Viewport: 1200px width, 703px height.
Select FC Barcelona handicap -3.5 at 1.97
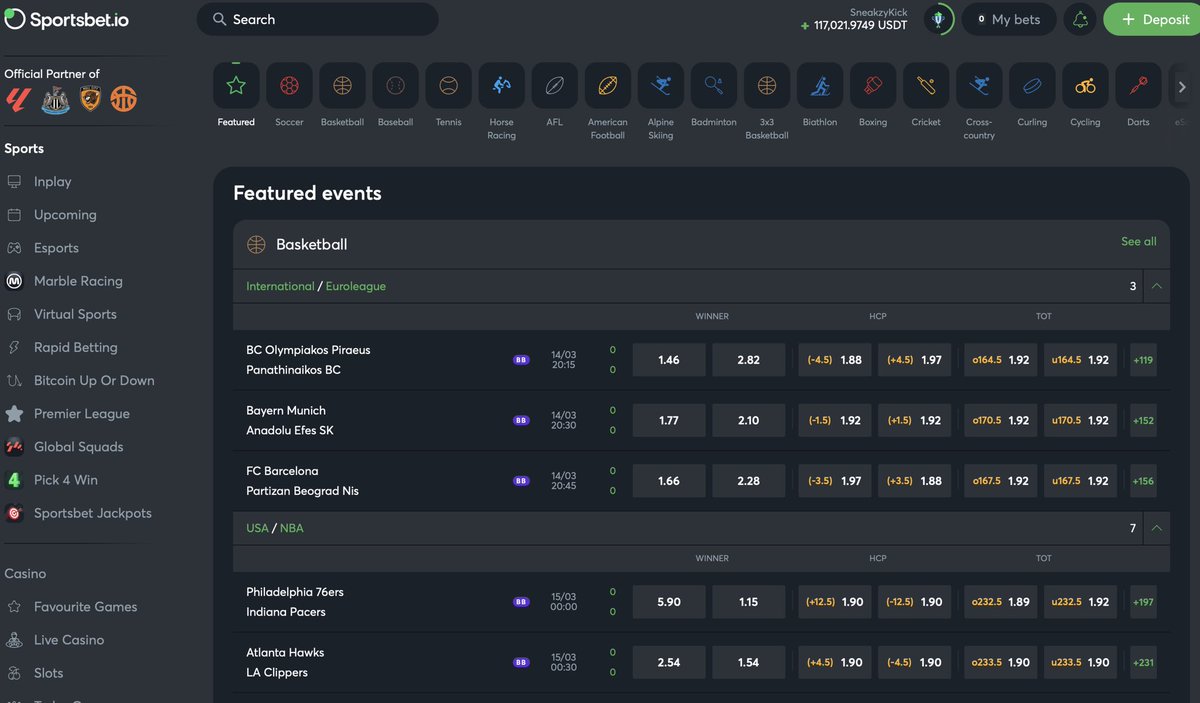click(x=835, y=481)
